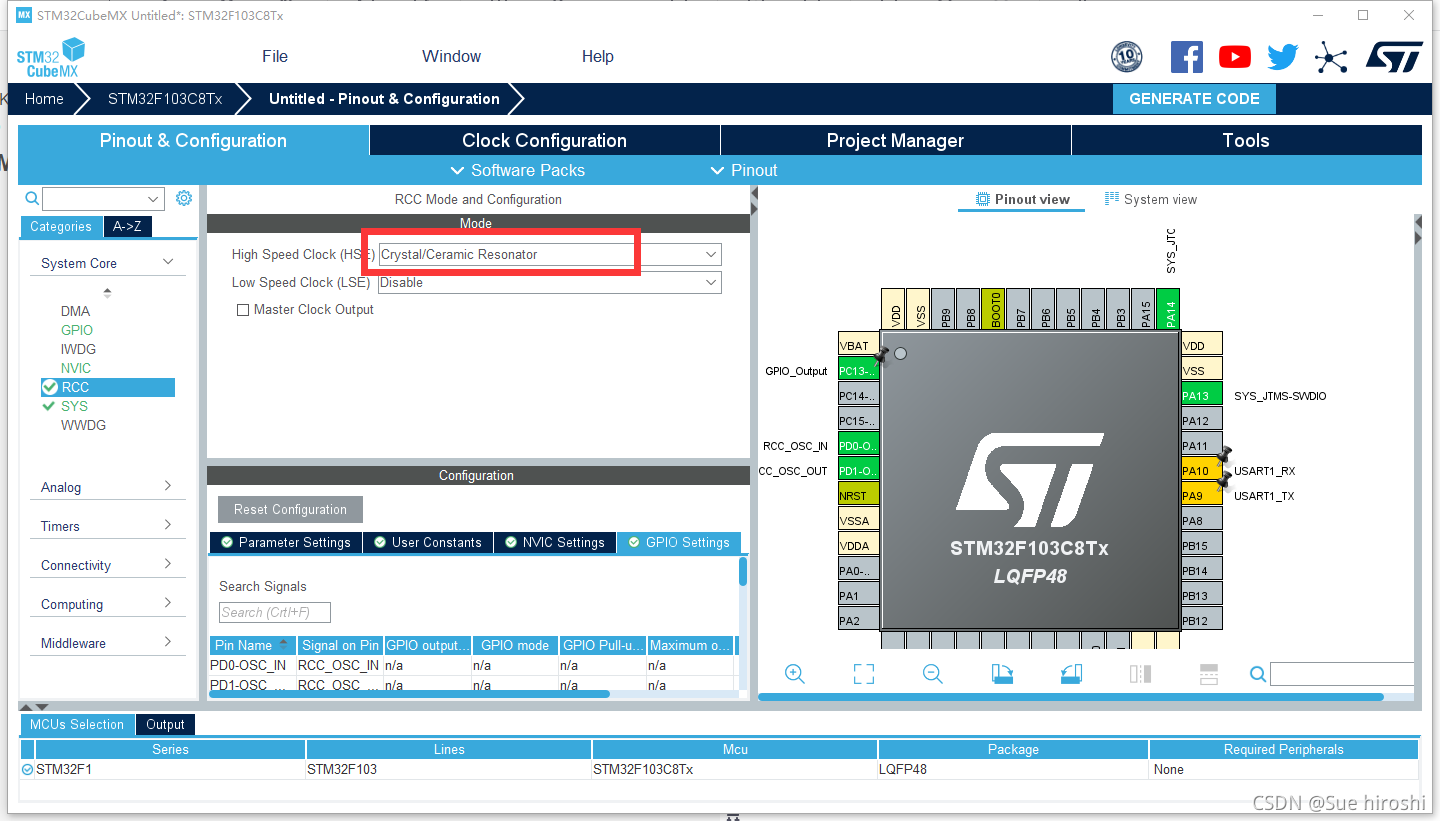Viewport: 1440px width, 821px height.
Task: Select the STM32F1 series row radio
Action: [x=27, y=769]
